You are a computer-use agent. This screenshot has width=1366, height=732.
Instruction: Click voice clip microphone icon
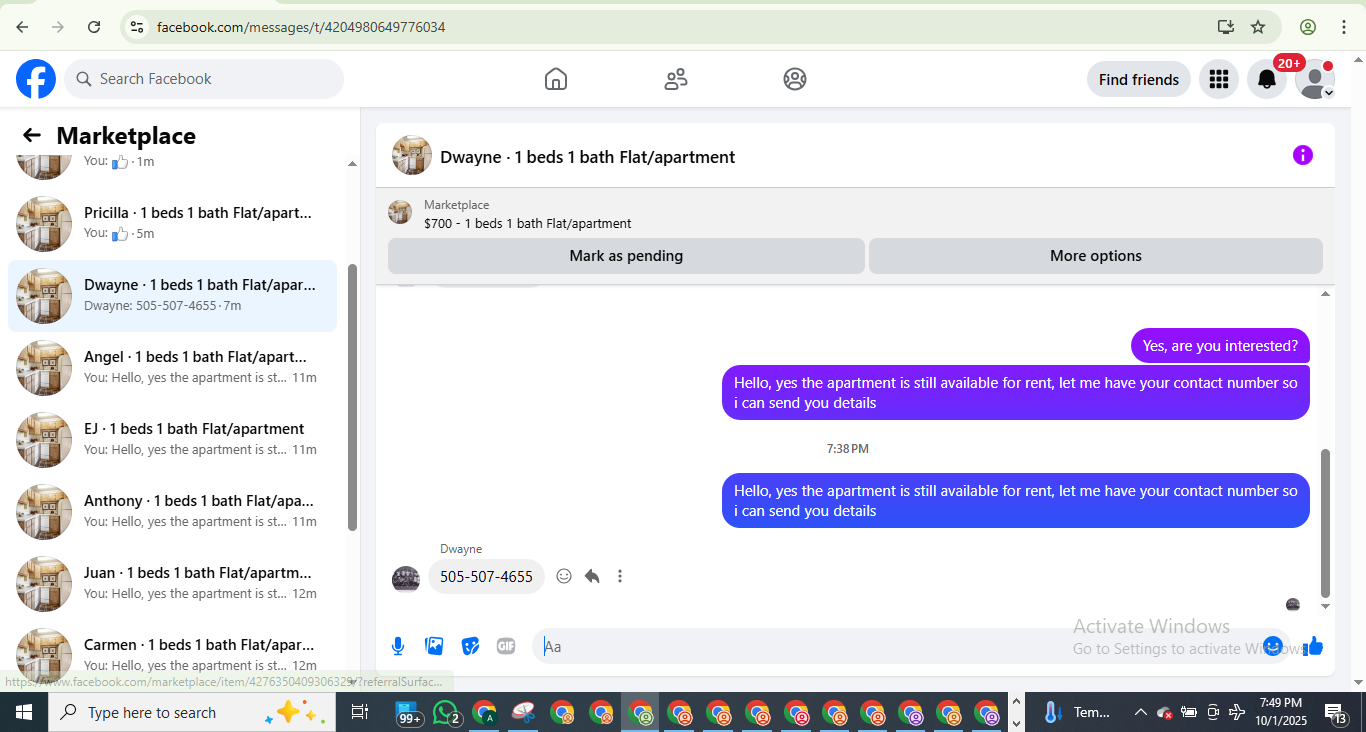398,646
